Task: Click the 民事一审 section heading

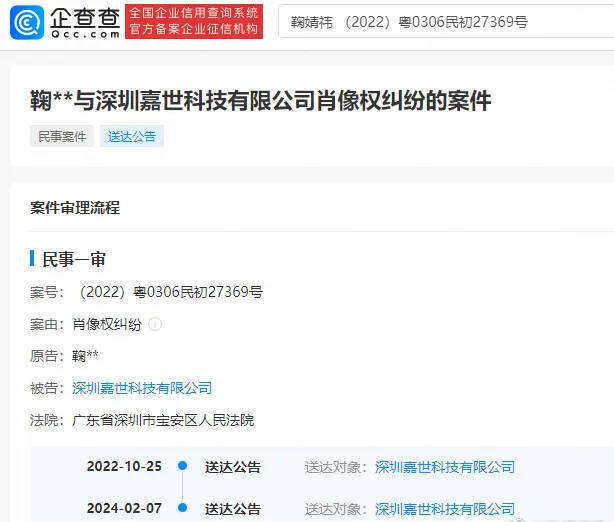Action: tap(74, 259)
